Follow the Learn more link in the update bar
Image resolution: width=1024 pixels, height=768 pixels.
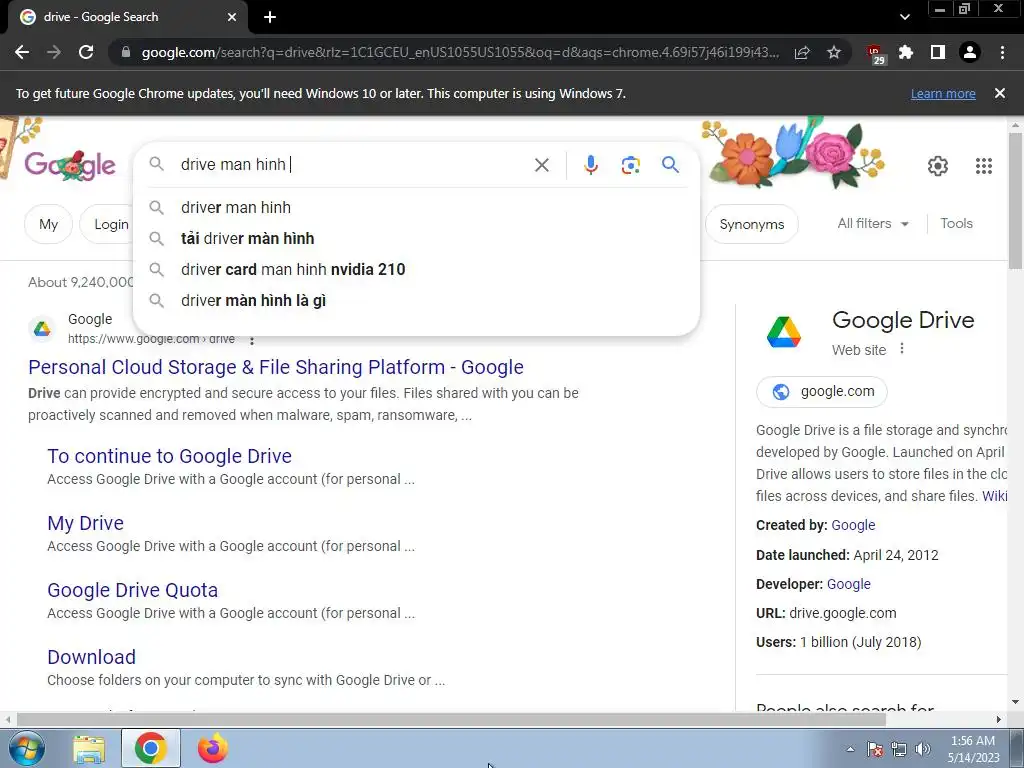pos(943,93)
